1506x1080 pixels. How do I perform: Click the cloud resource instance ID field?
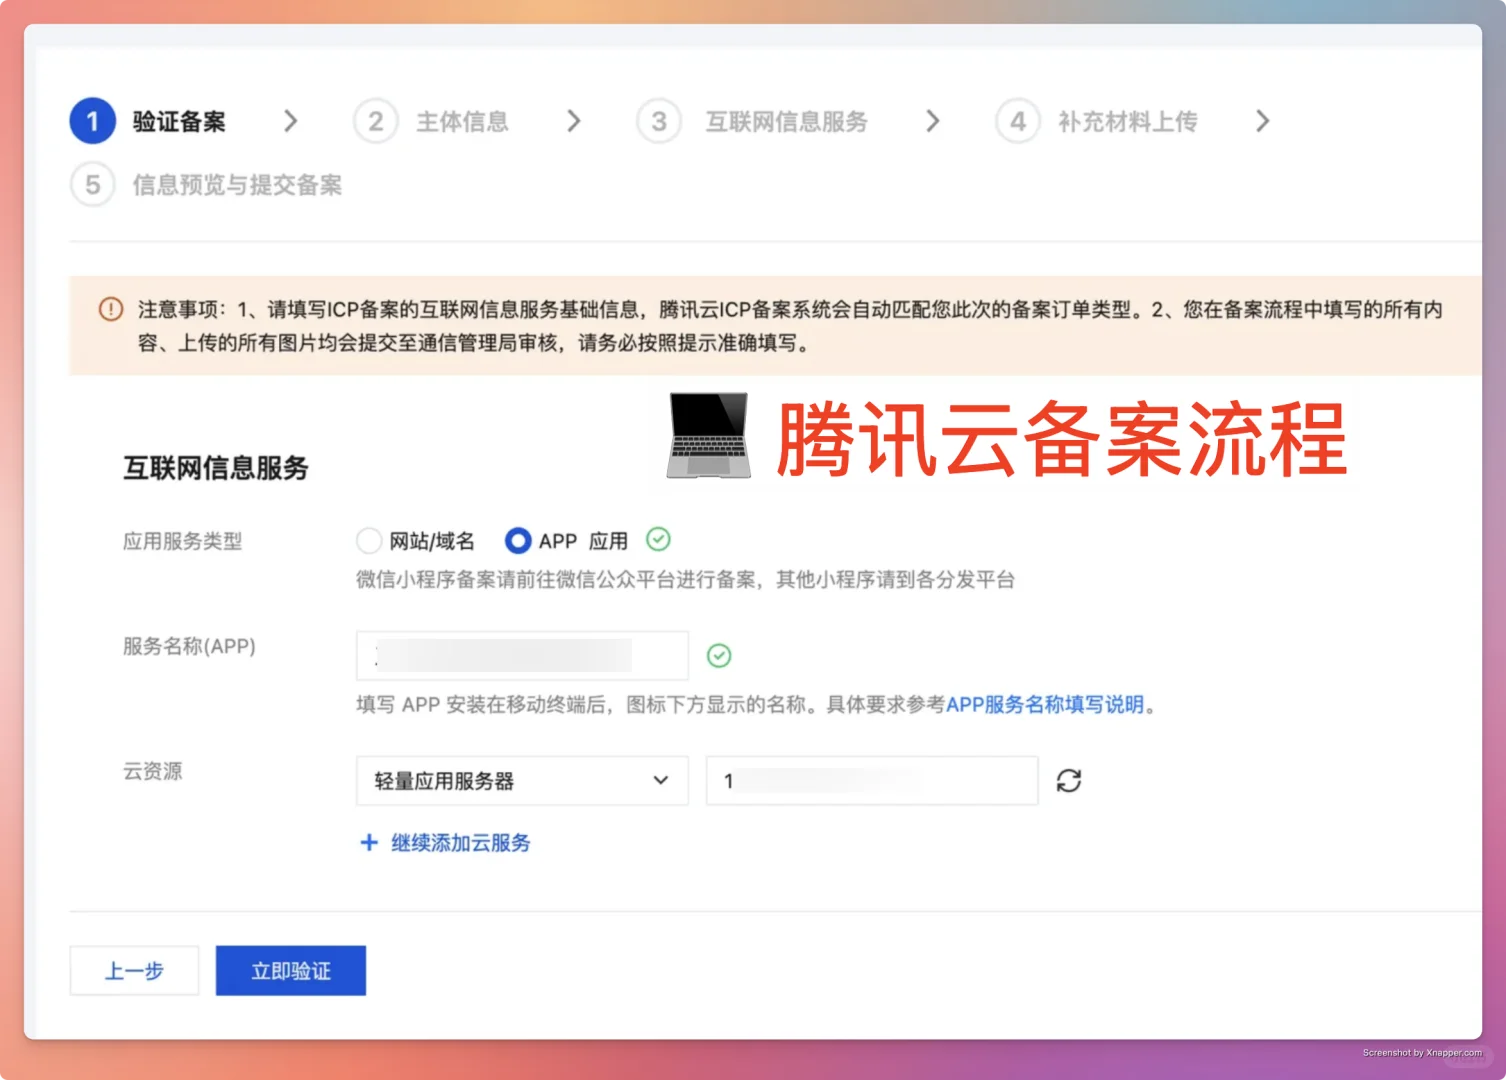coord(870,781)
